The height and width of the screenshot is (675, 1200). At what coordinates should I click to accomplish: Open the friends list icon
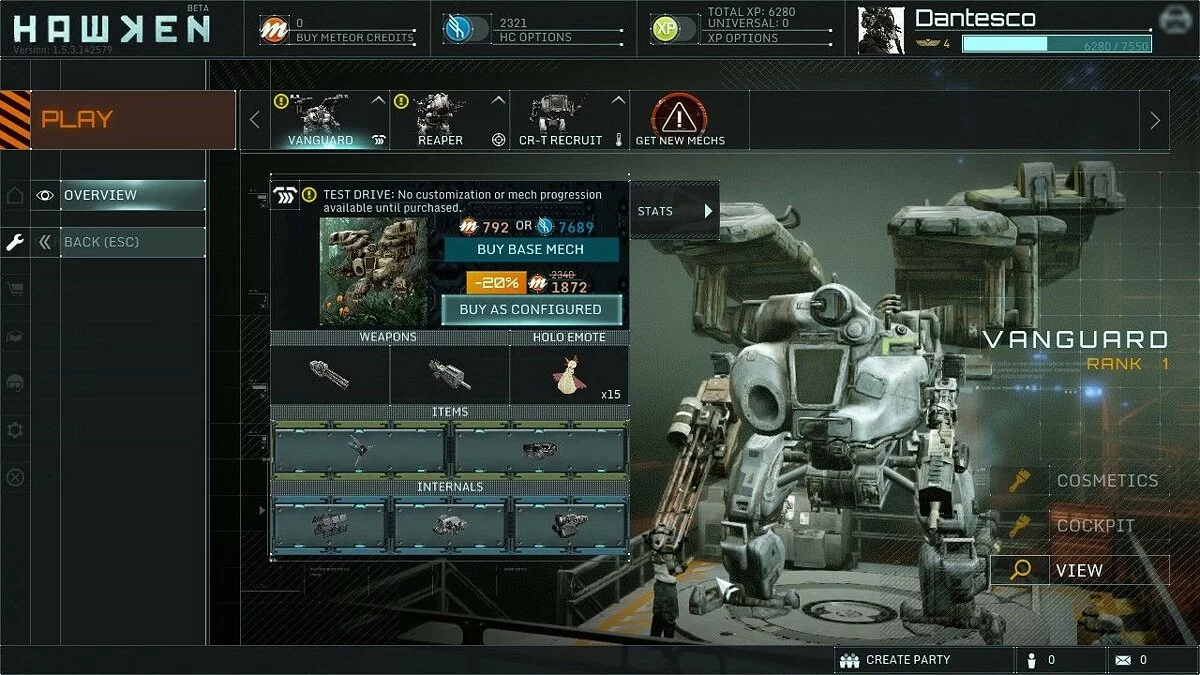point(1032,660)
